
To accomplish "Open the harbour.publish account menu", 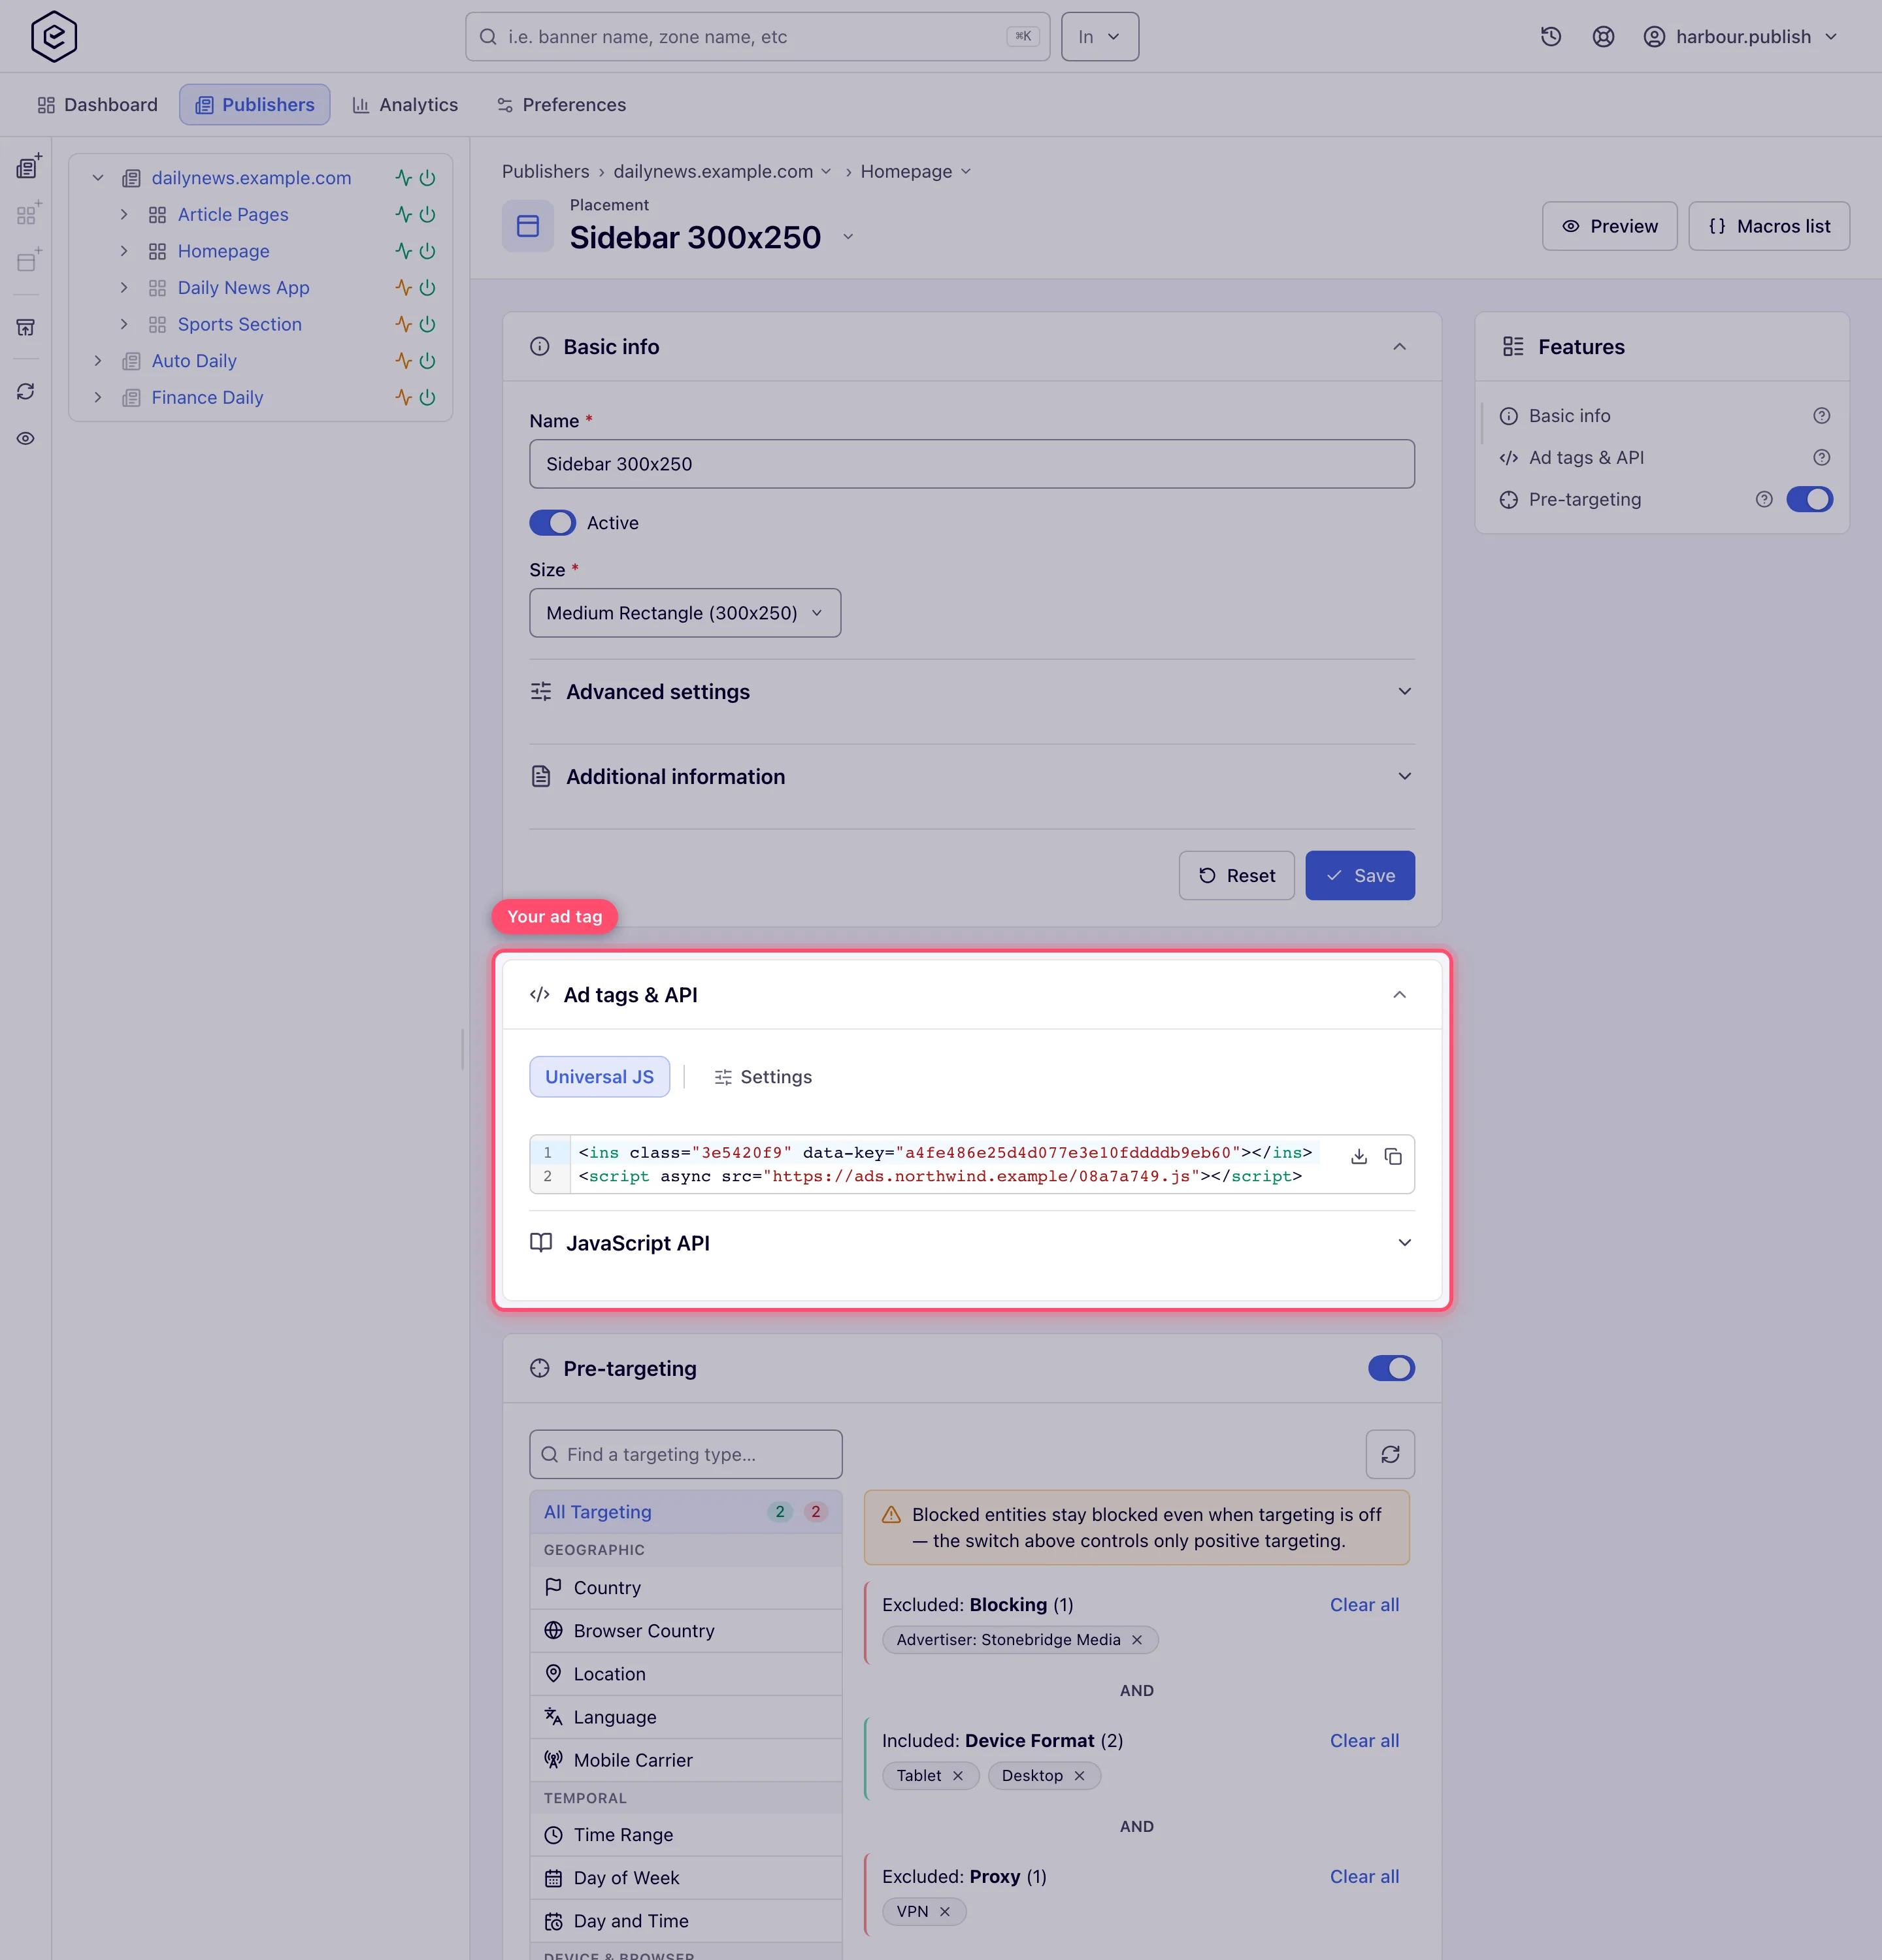I will click(1741, 37).
